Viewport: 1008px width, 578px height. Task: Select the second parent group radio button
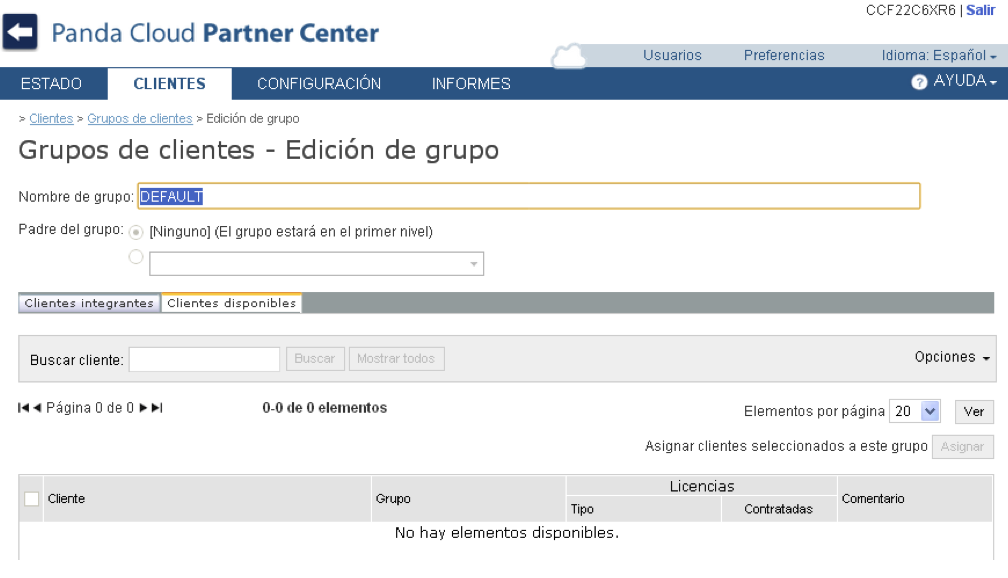[136, 257]
